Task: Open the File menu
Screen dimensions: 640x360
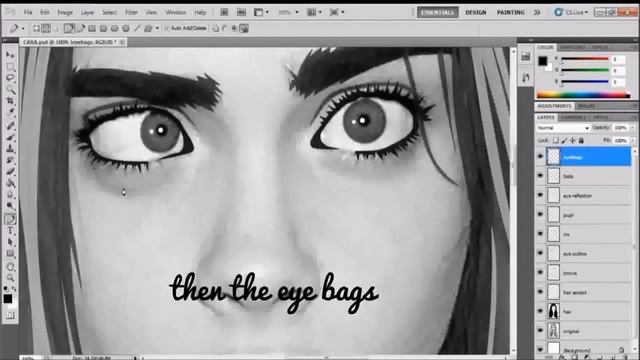Action: (28, 12)
